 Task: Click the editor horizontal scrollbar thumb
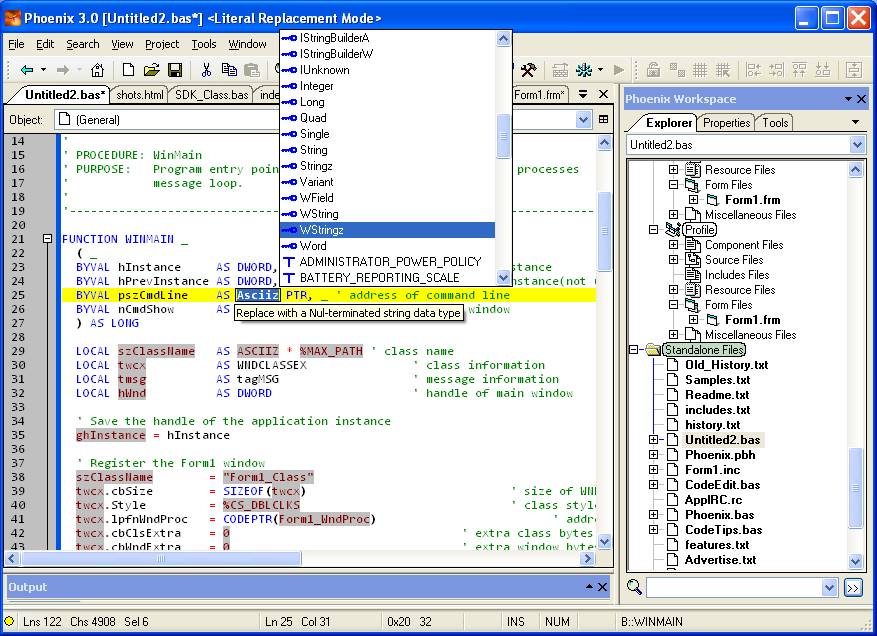[161, 558]
